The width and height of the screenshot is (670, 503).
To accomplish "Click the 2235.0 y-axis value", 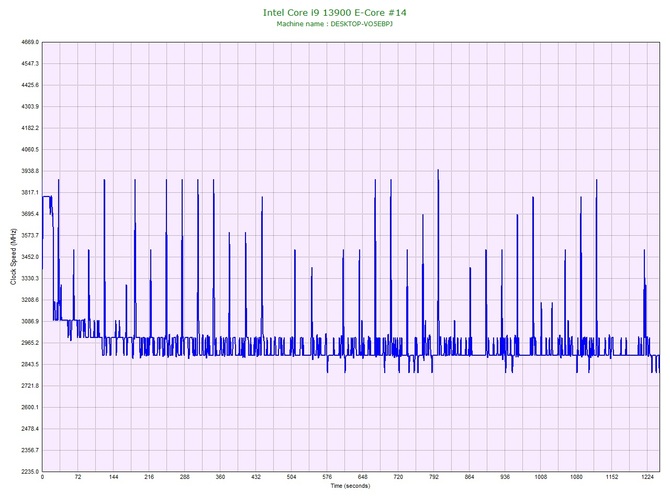I will point(30,471).
